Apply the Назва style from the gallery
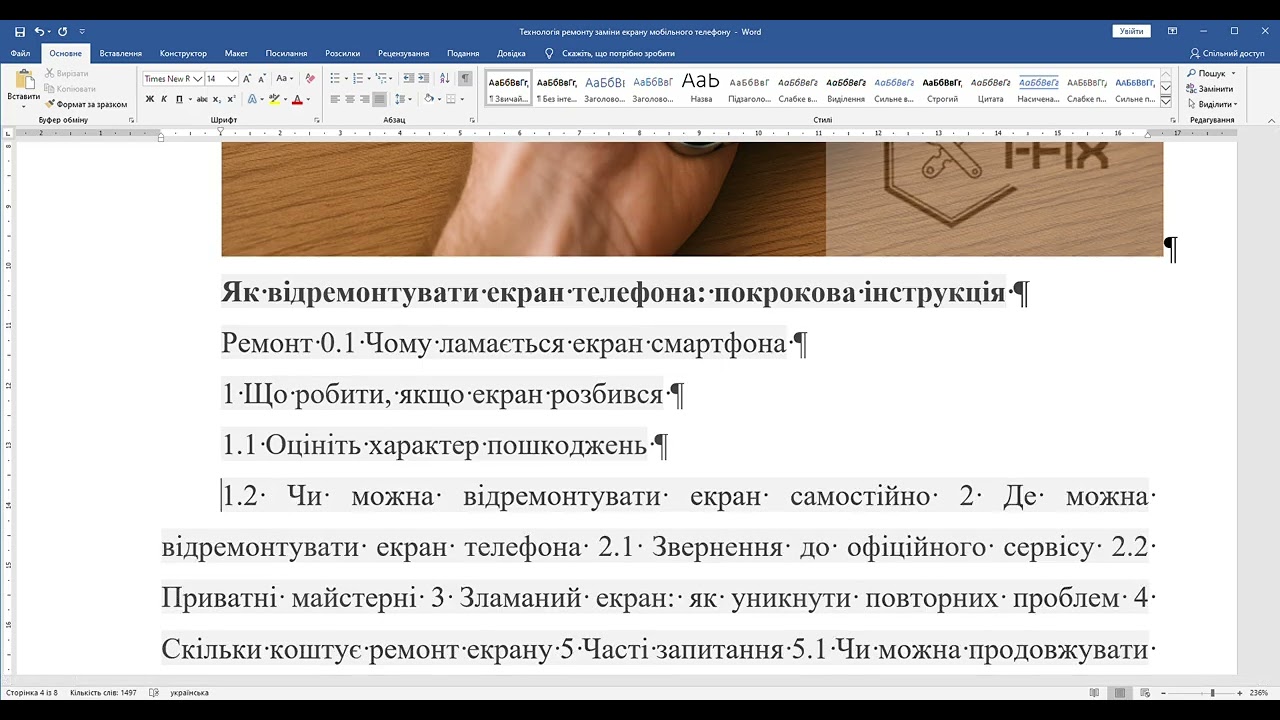This screenshot has width=1280, height=720. pyautogui.click(x=701, y=88)
